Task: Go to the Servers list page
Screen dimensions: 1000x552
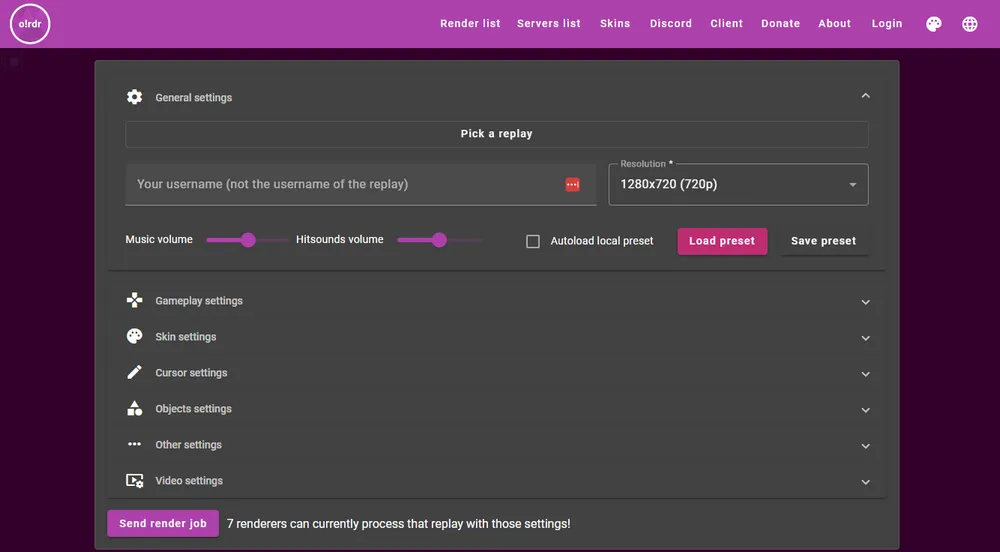Action: pyautogui.click(x=548, y=24)
